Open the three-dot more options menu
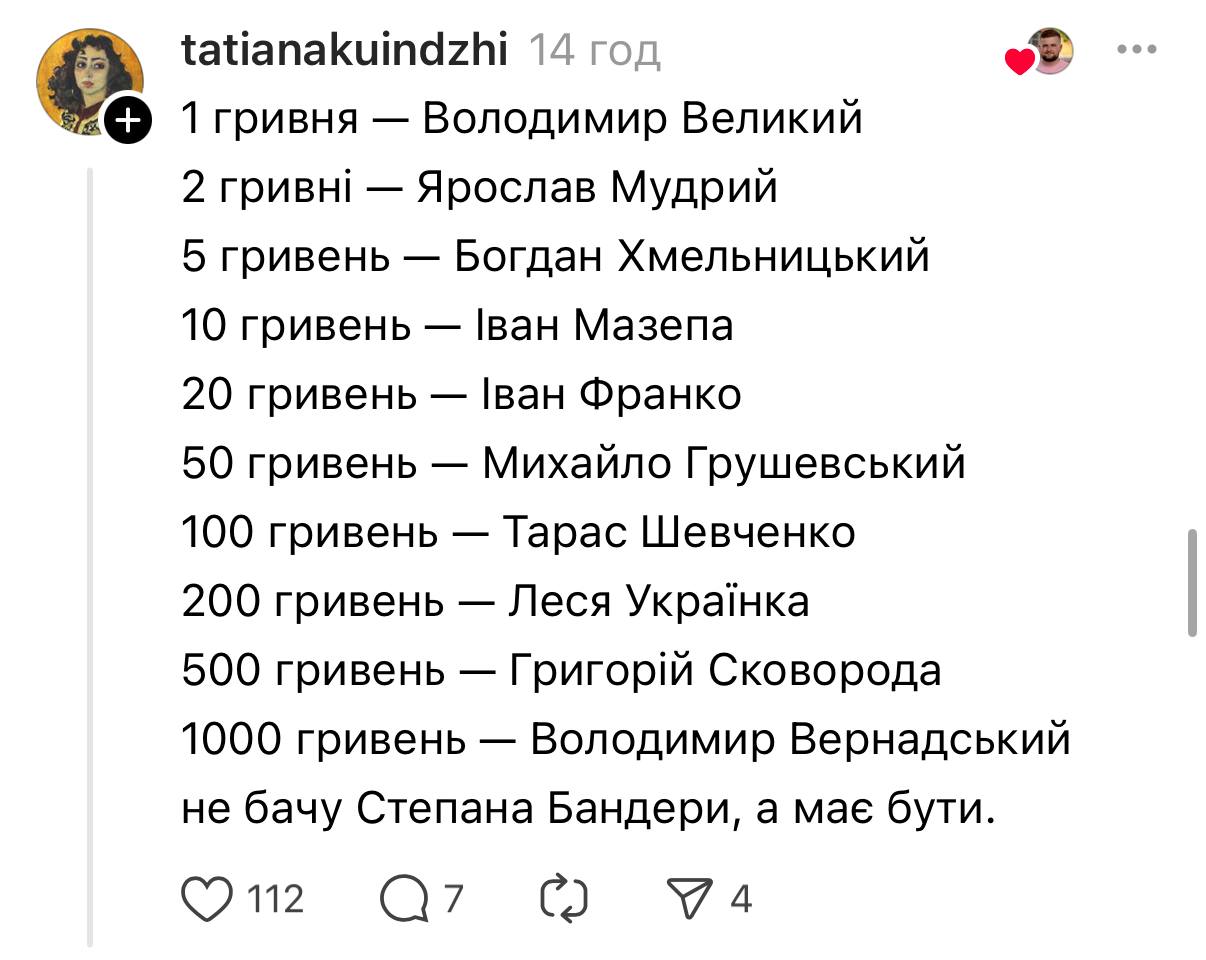This screenshot has width=1206, height=960. click(1136, 49)
